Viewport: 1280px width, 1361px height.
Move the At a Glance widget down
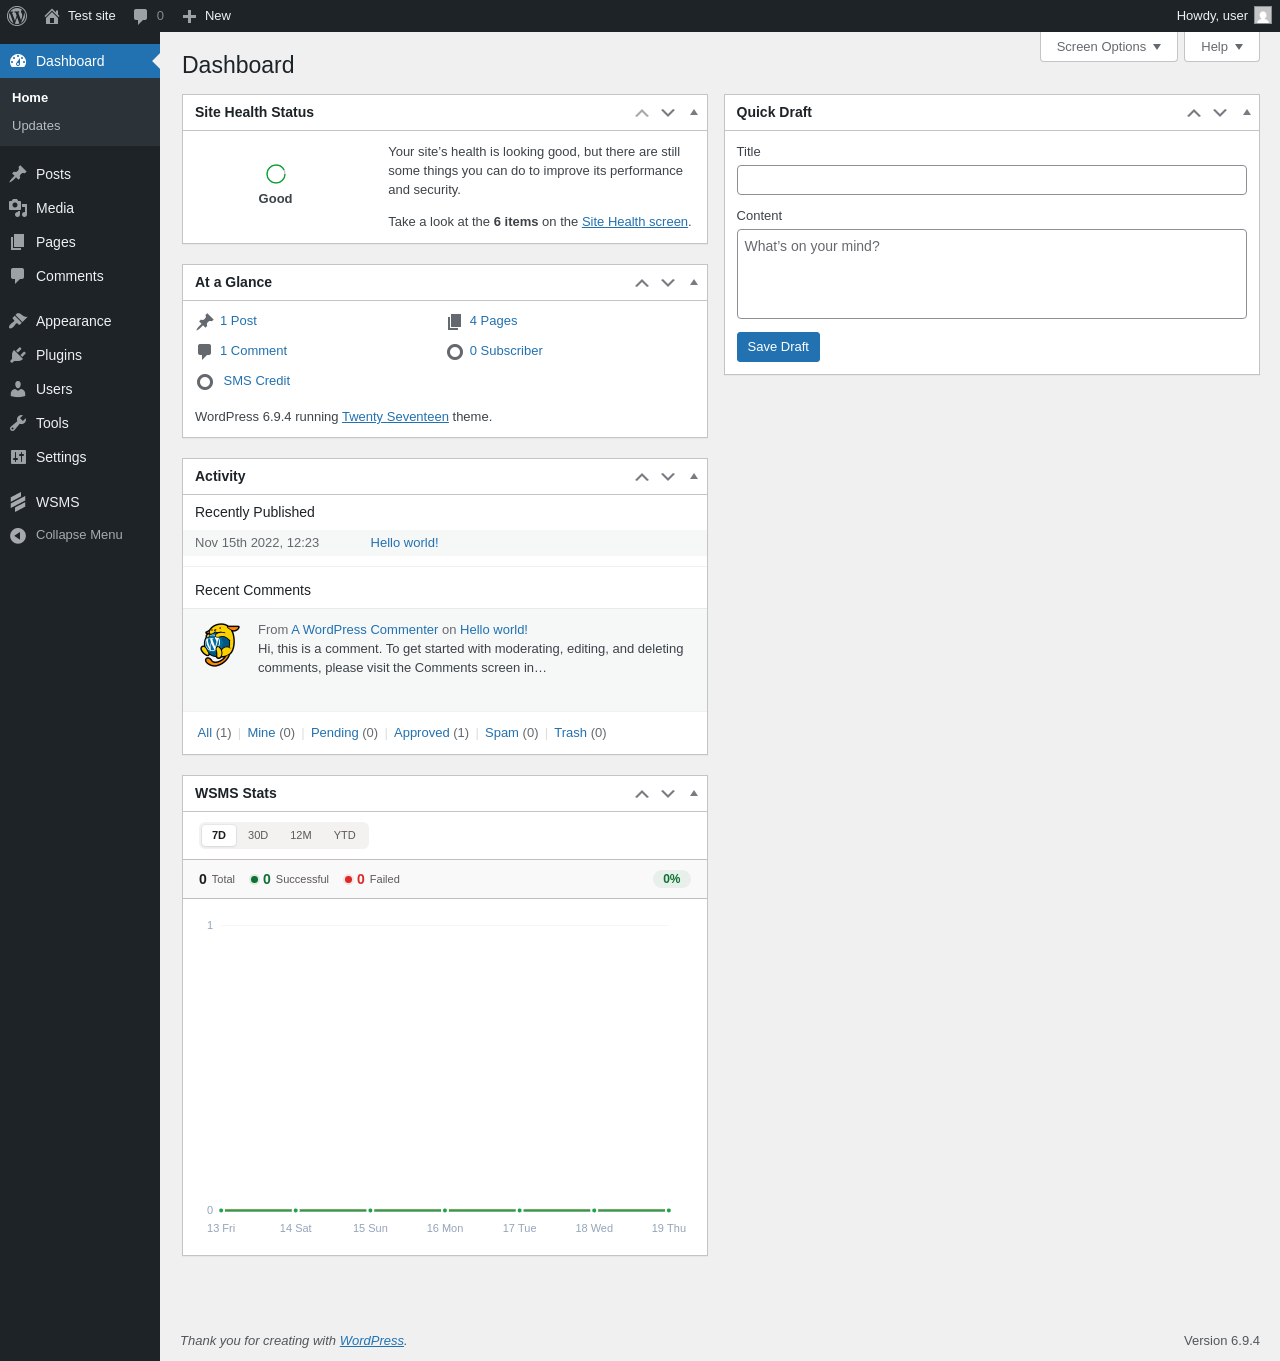668,283
